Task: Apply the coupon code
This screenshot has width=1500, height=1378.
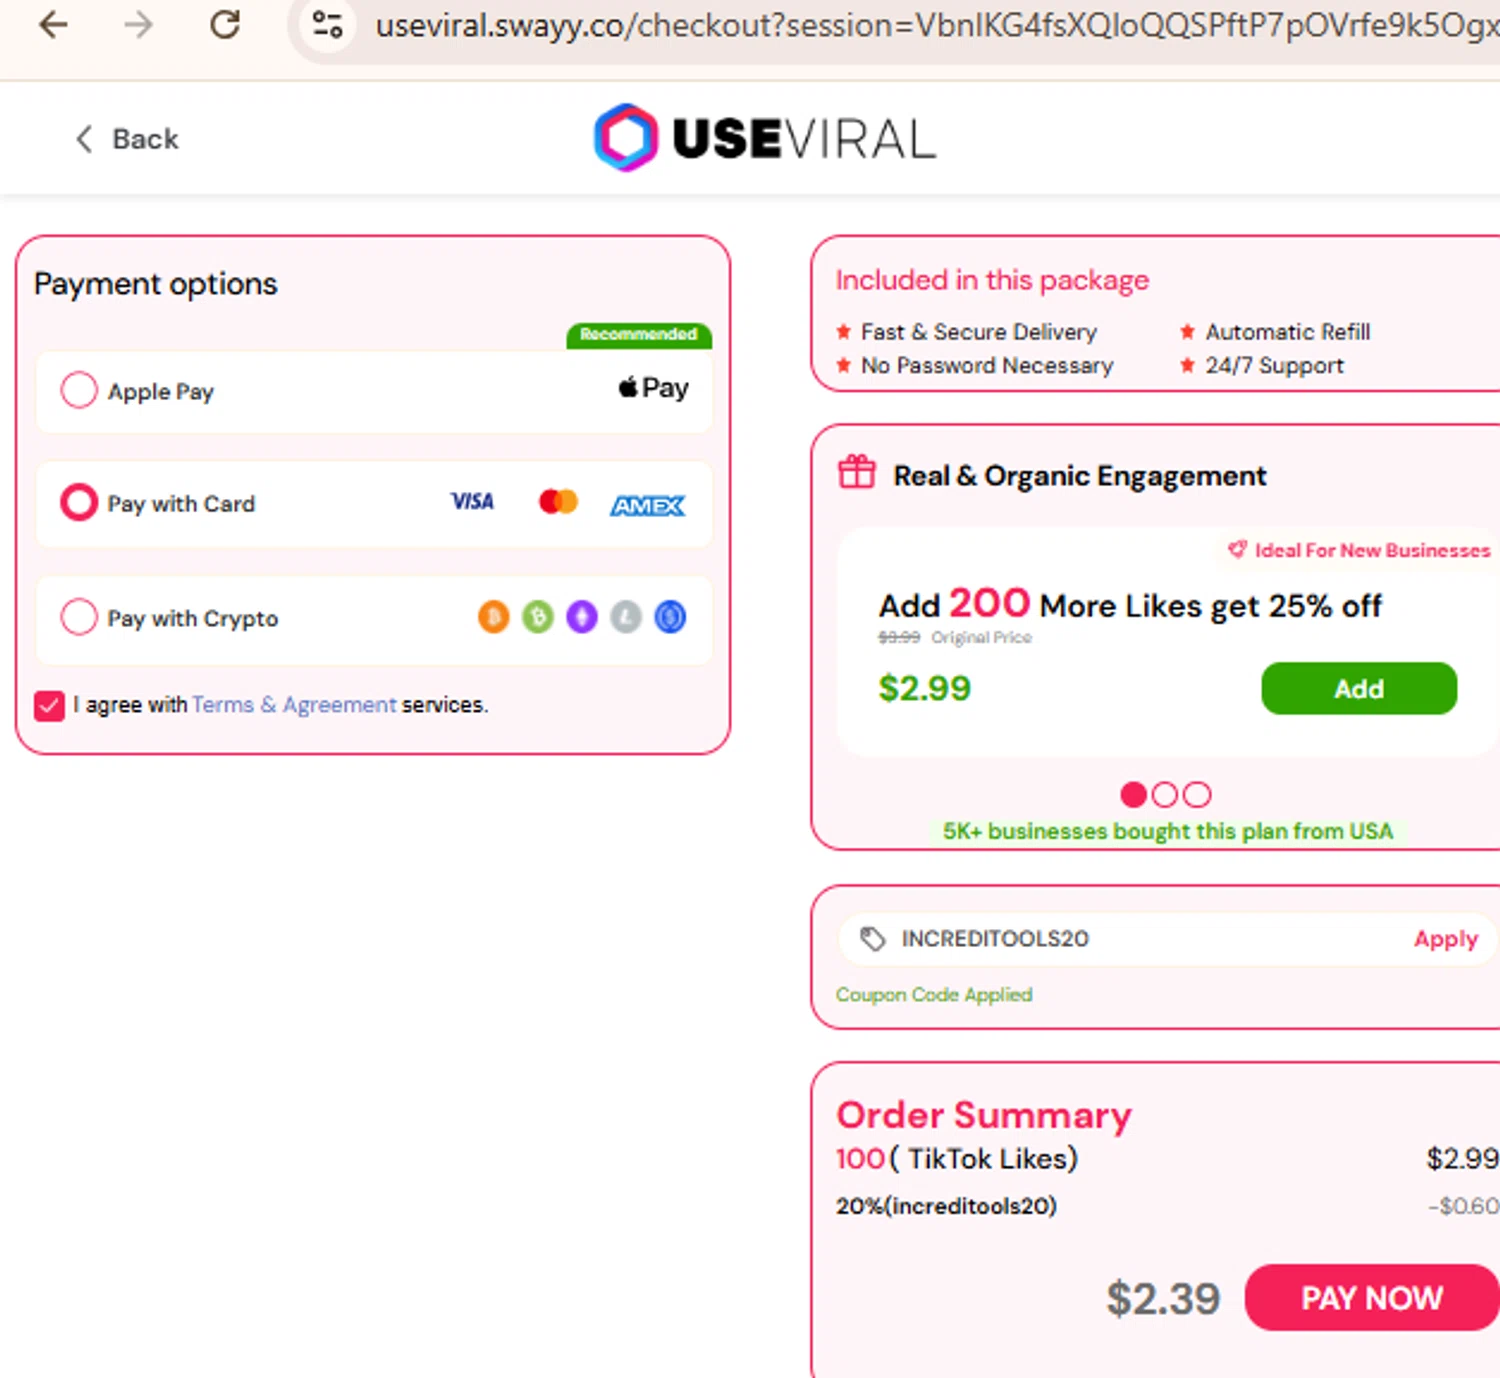Action: coord(1446,939)
